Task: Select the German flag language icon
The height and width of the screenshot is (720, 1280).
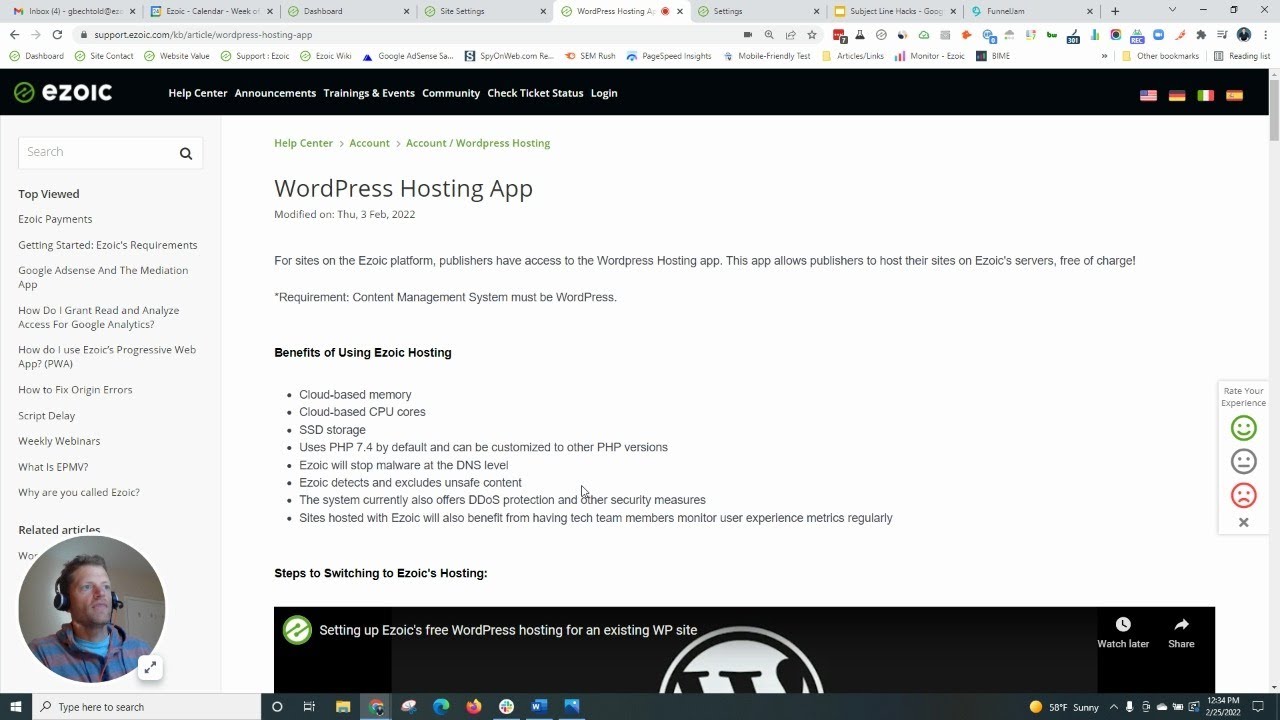Action: [x=1177, y=95]
